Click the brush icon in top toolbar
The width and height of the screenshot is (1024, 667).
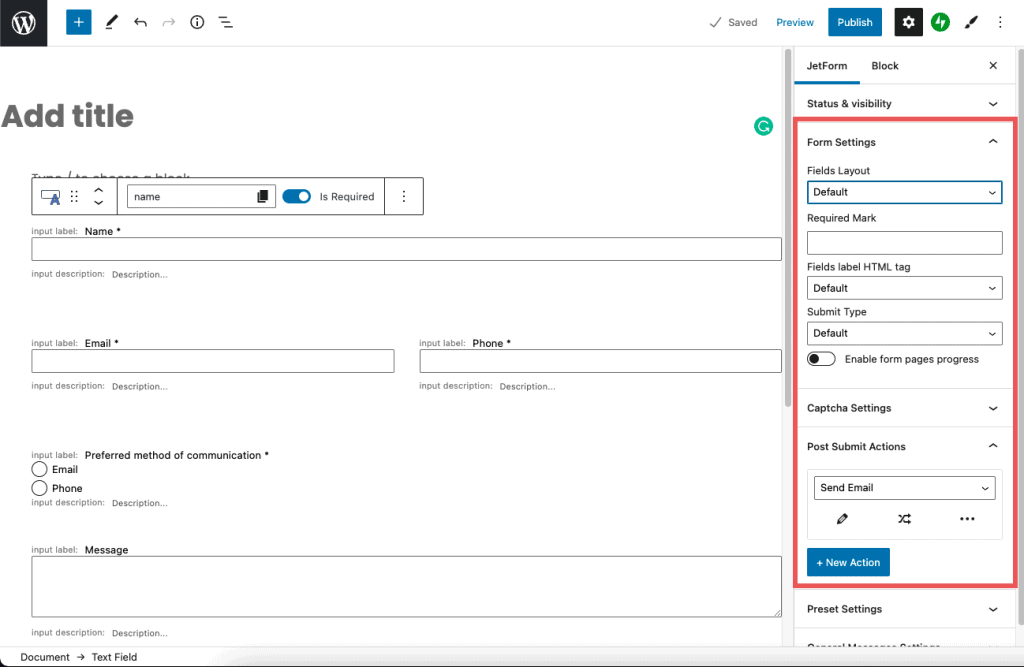[x=971, y=22]
